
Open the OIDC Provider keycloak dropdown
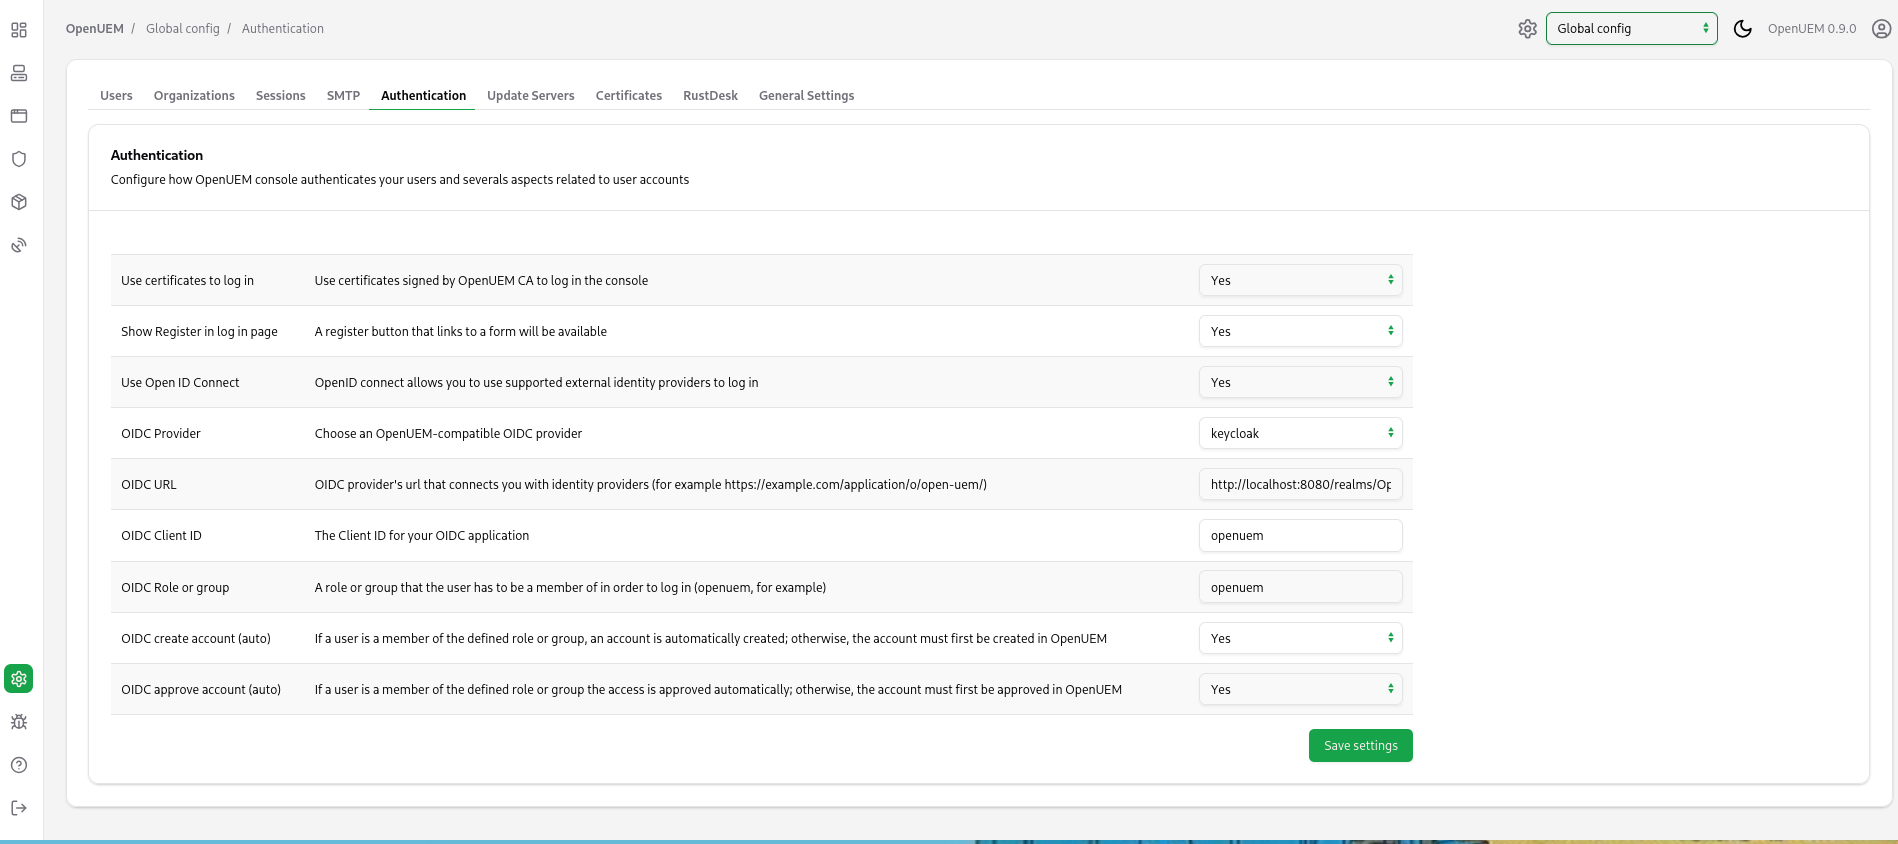pyautogui.click(x=1300, y=433)
